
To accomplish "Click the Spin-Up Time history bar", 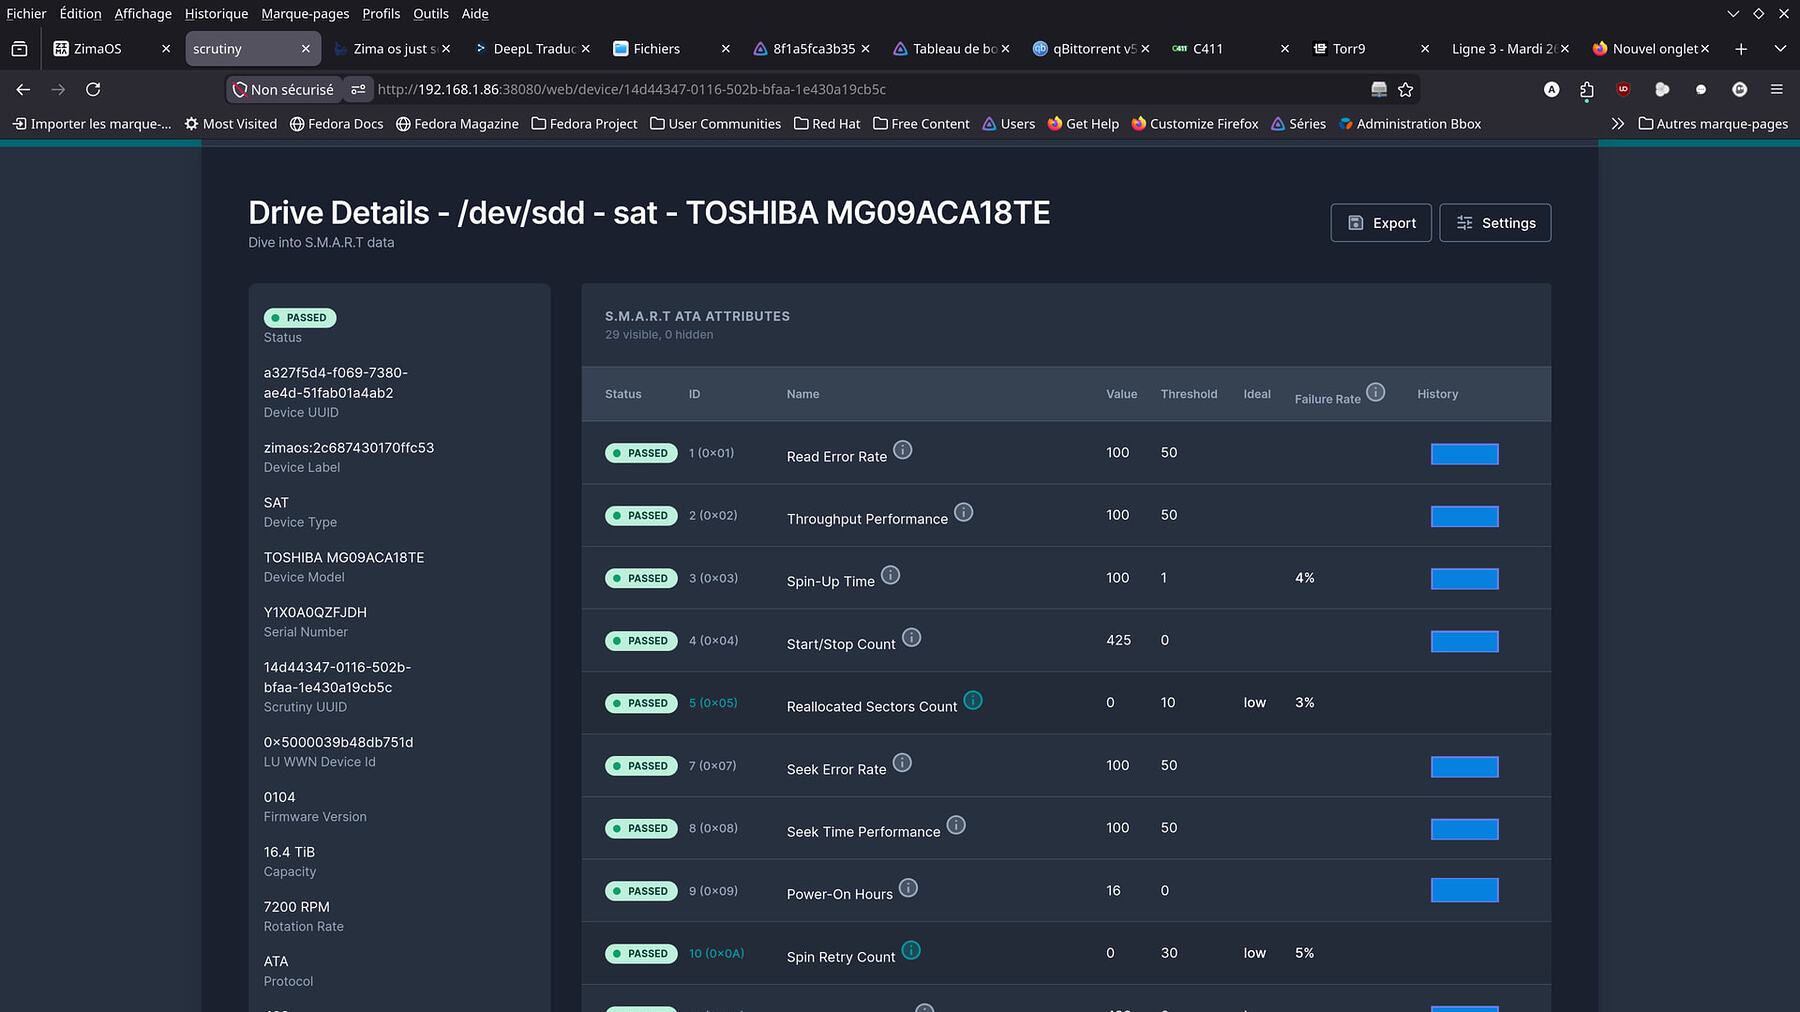I will [x=1464, y=579].
